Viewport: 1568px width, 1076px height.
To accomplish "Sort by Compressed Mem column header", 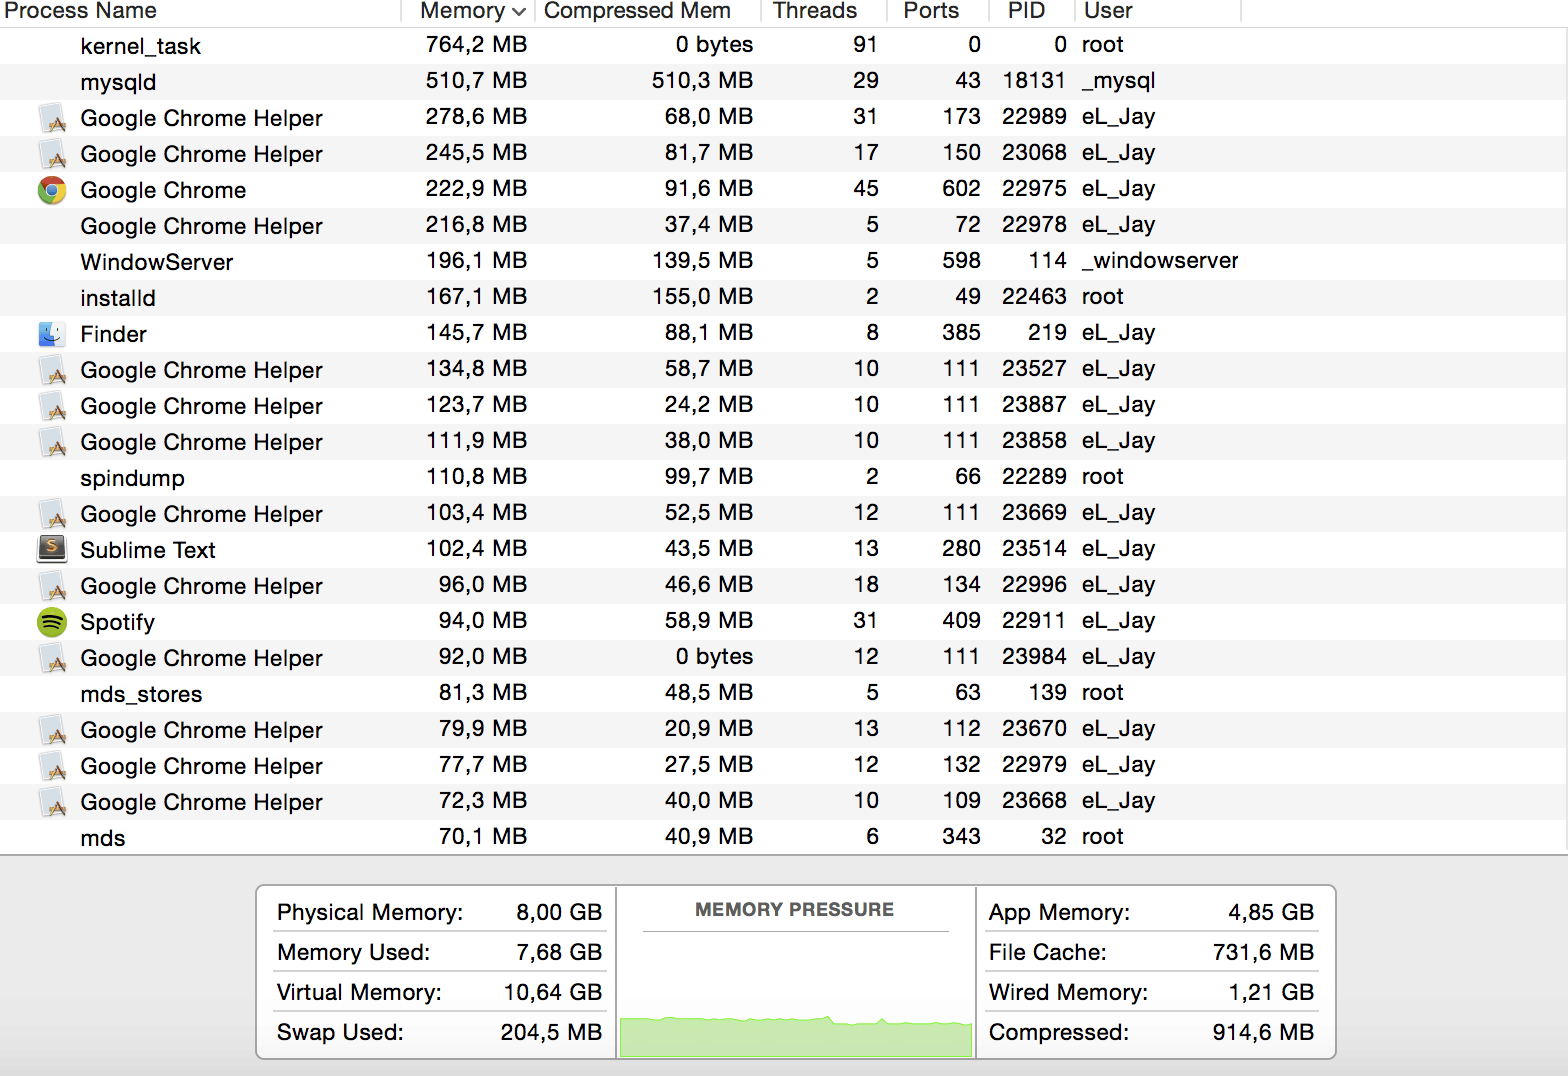I will tap(637, 11).
